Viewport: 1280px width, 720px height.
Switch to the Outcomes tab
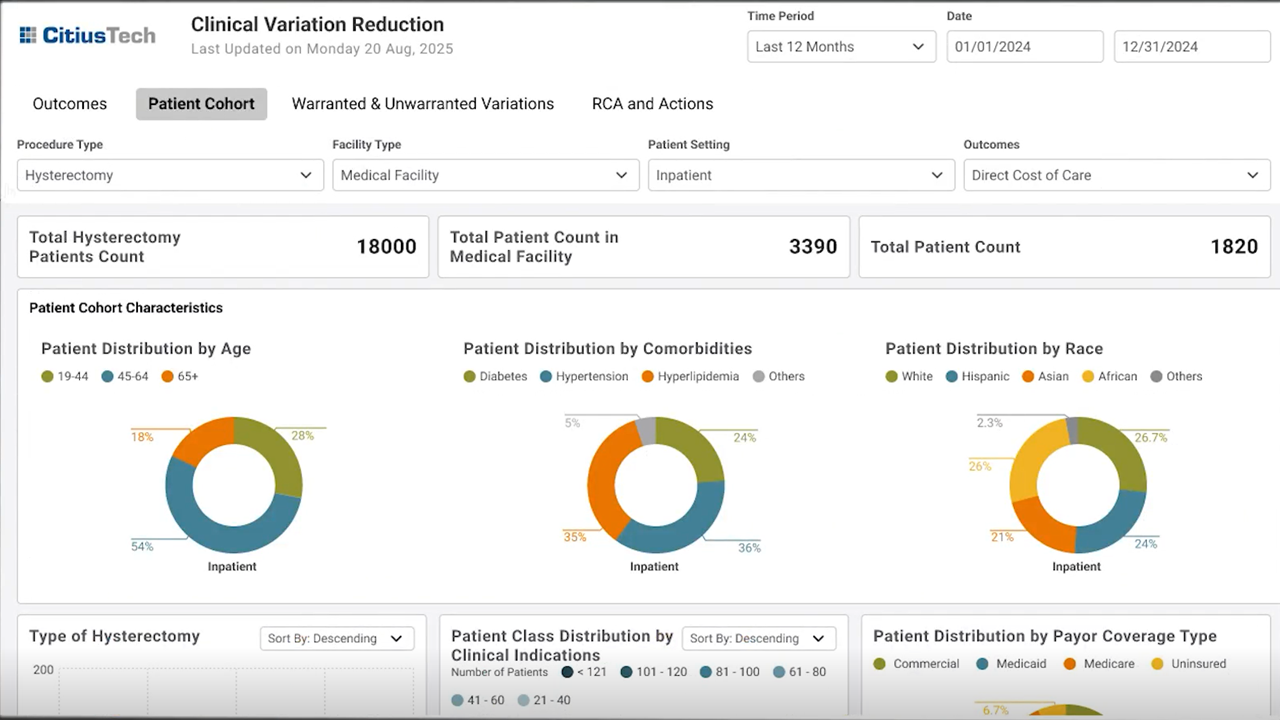70,104
